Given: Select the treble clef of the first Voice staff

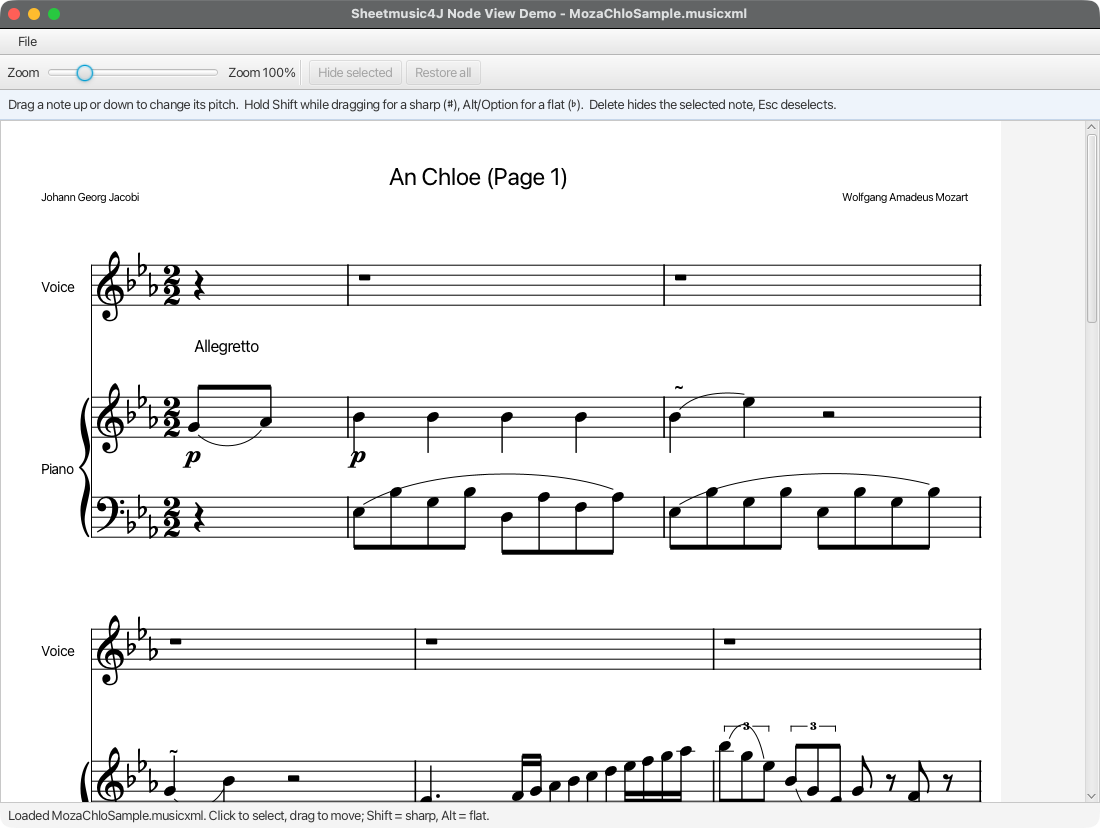Looking at the screenshot, I should click(109, 286).
